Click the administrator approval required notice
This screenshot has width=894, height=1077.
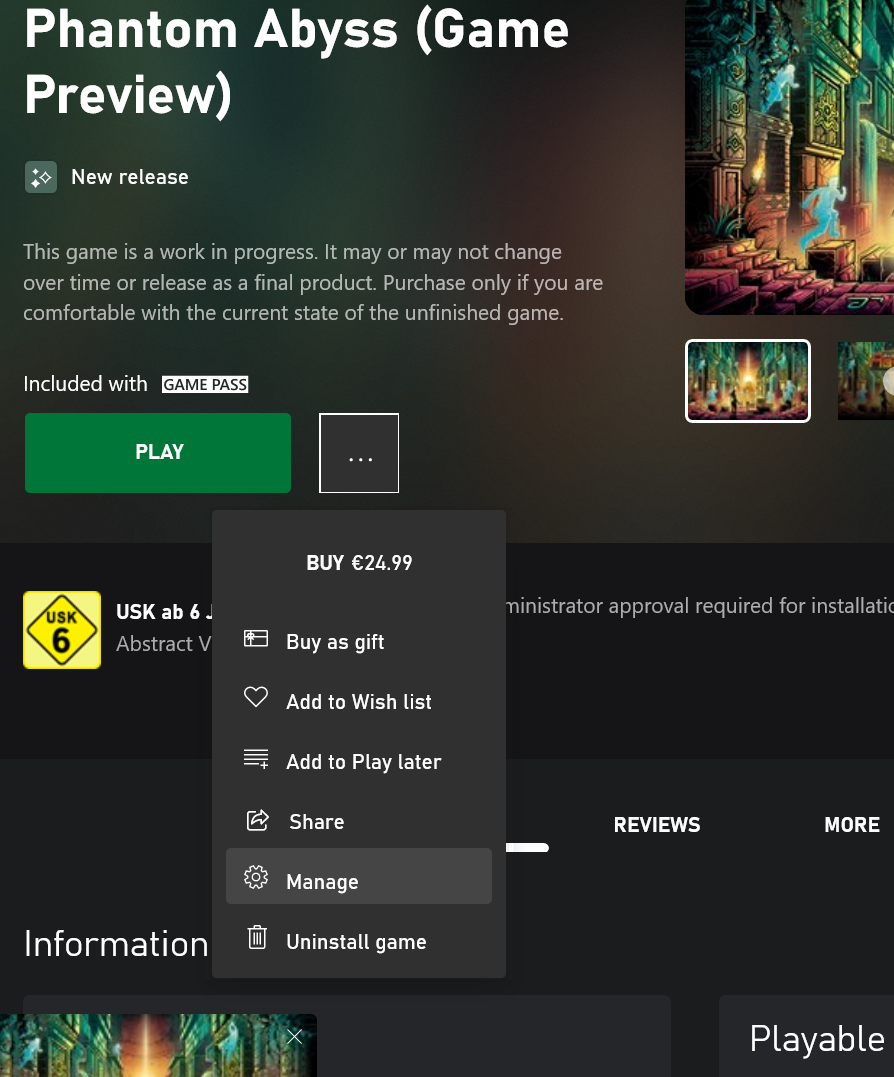700,606
